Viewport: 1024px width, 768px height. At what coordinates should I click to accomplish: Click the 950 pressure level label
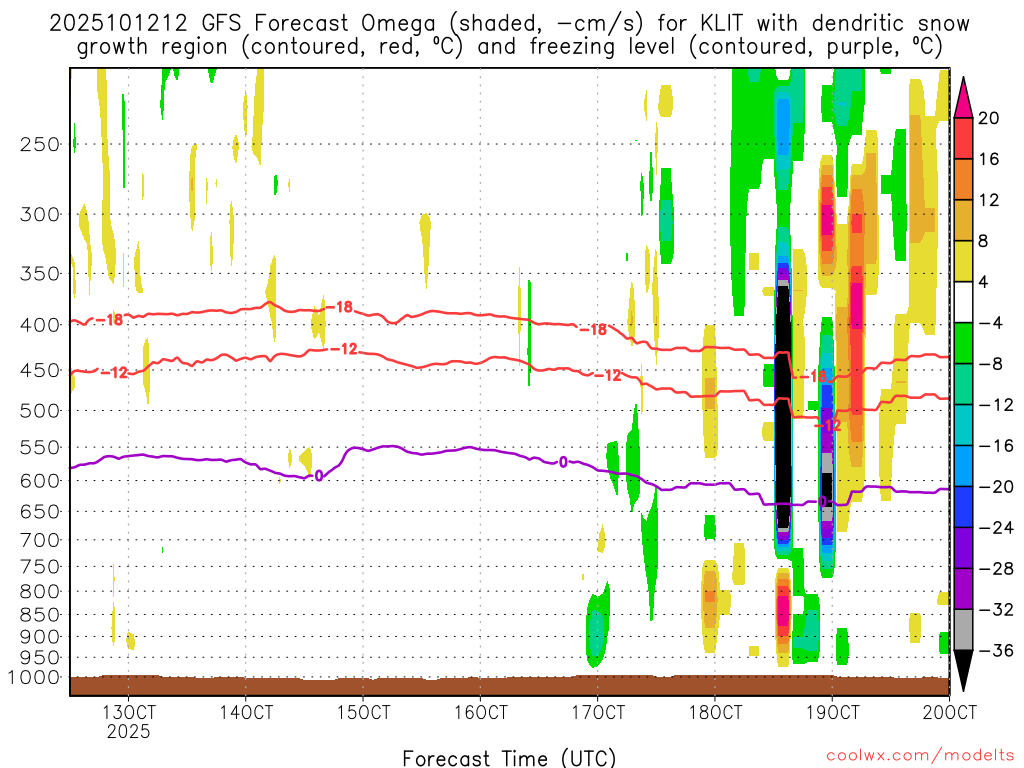pyautogui.click(x=40, y=658)
